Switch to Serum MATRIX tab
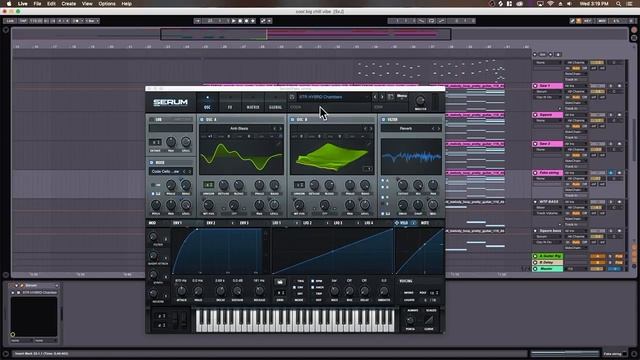The width and height of the screenshot is (640, 360). coord(253,107)
